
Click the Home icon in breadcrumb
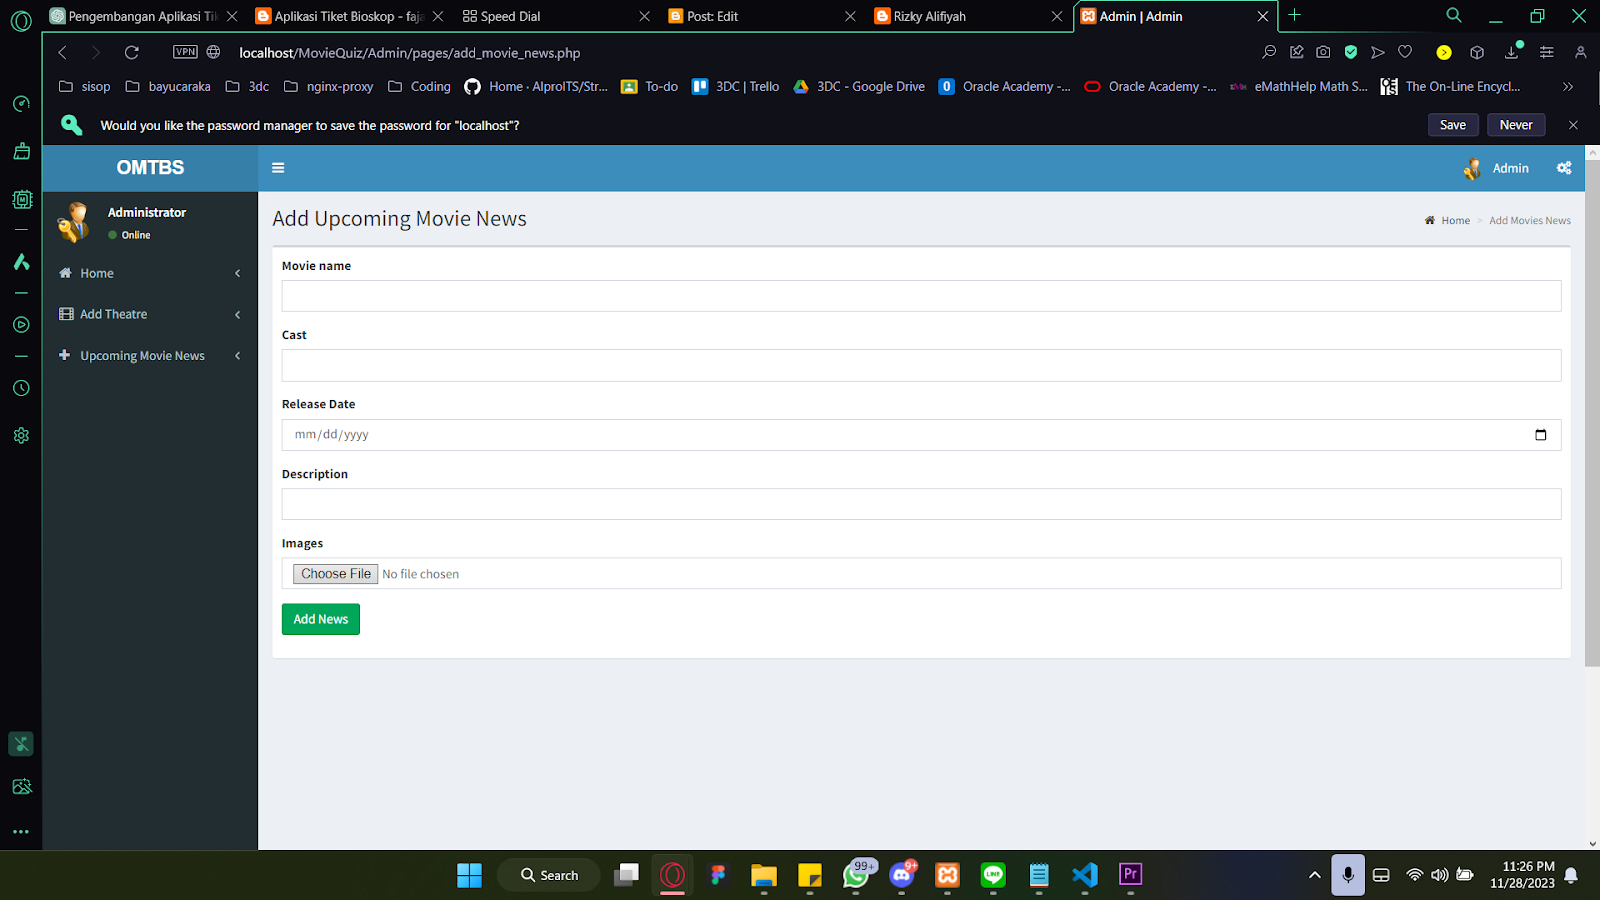(x=1430, y=221)
